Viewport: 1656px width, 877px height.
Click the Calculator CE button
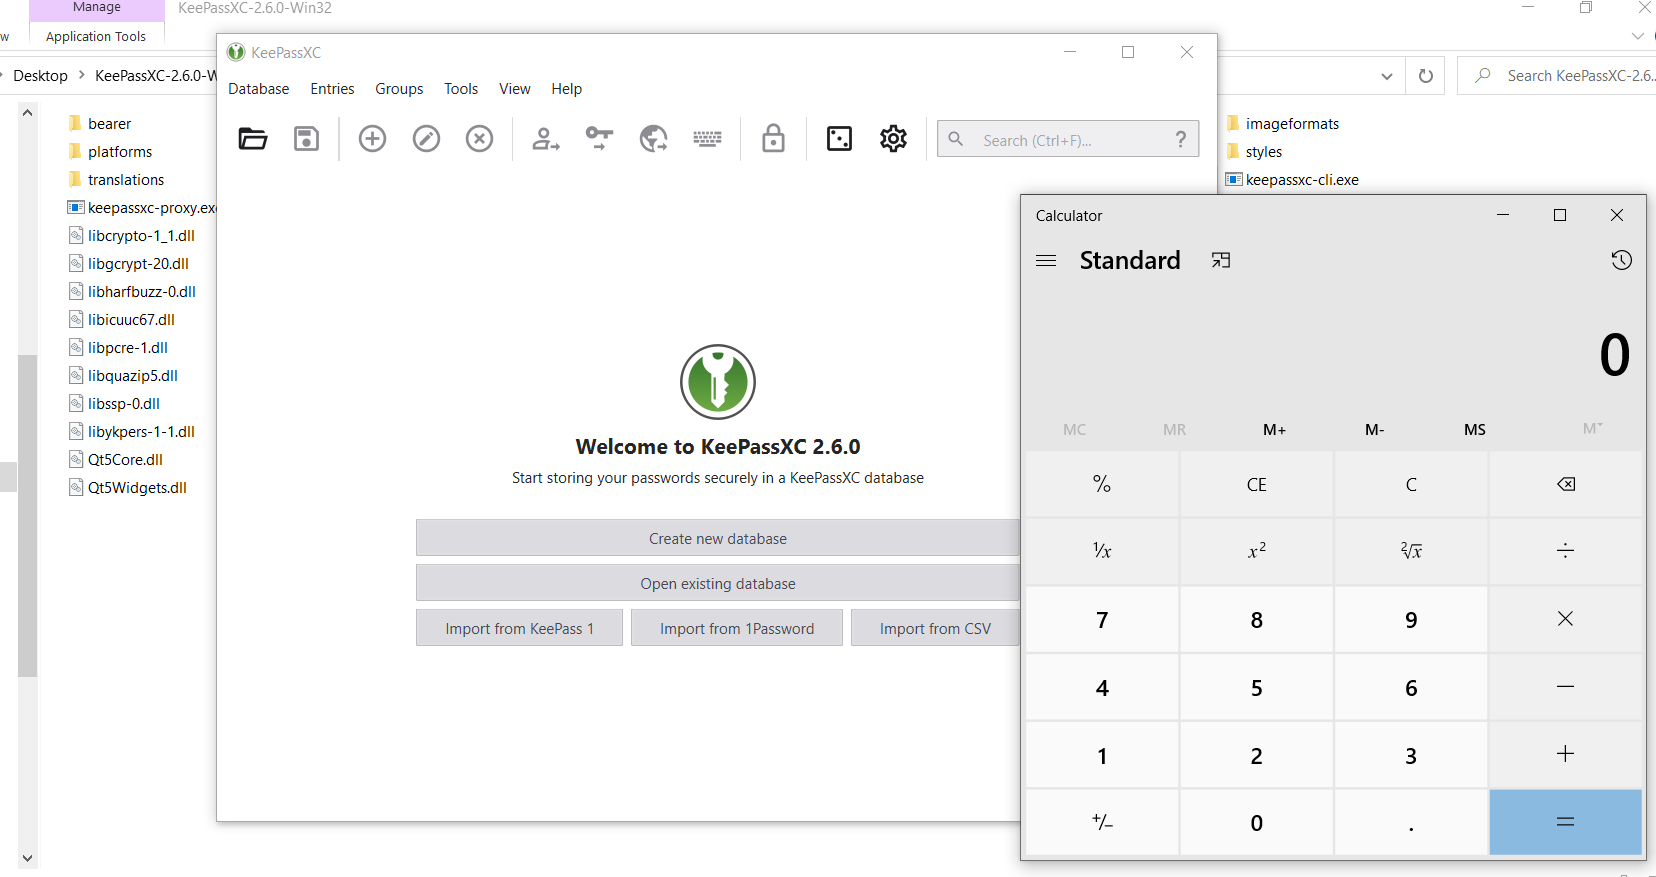[x=1256, y=484]
